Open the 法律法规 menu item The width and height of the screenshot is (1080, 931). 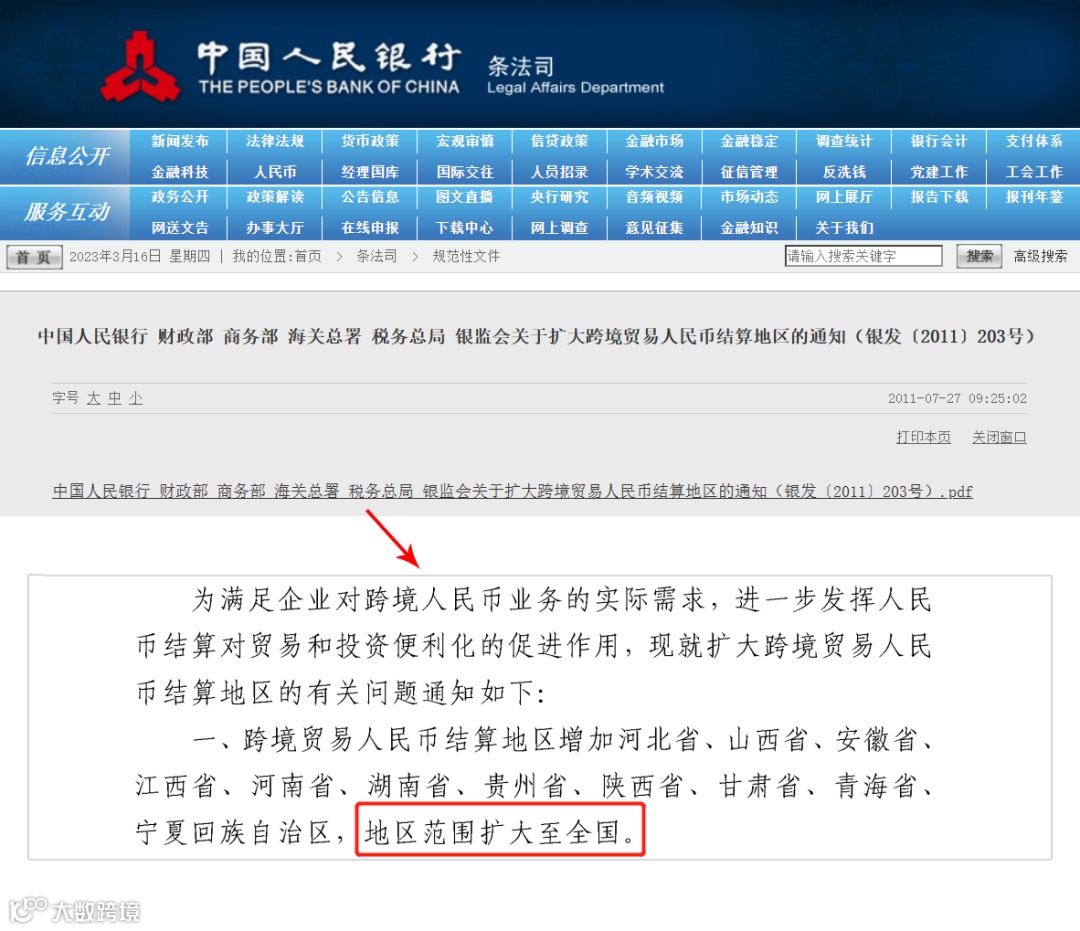[x=275, y=141]
